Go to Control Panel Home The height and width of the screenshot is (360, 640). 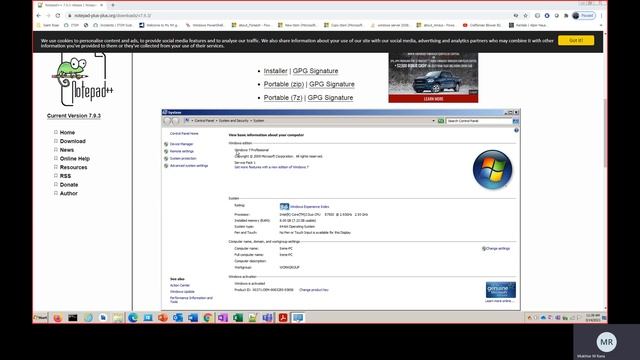point(184,133)
